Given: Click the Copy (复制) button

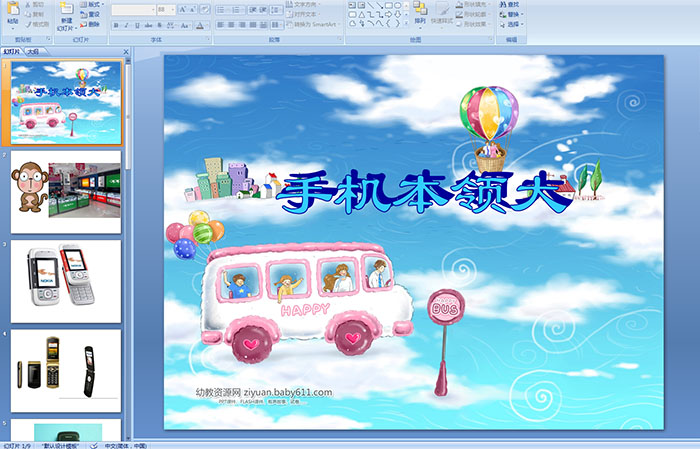Looking at the screenshot, I should click(34, 14).
